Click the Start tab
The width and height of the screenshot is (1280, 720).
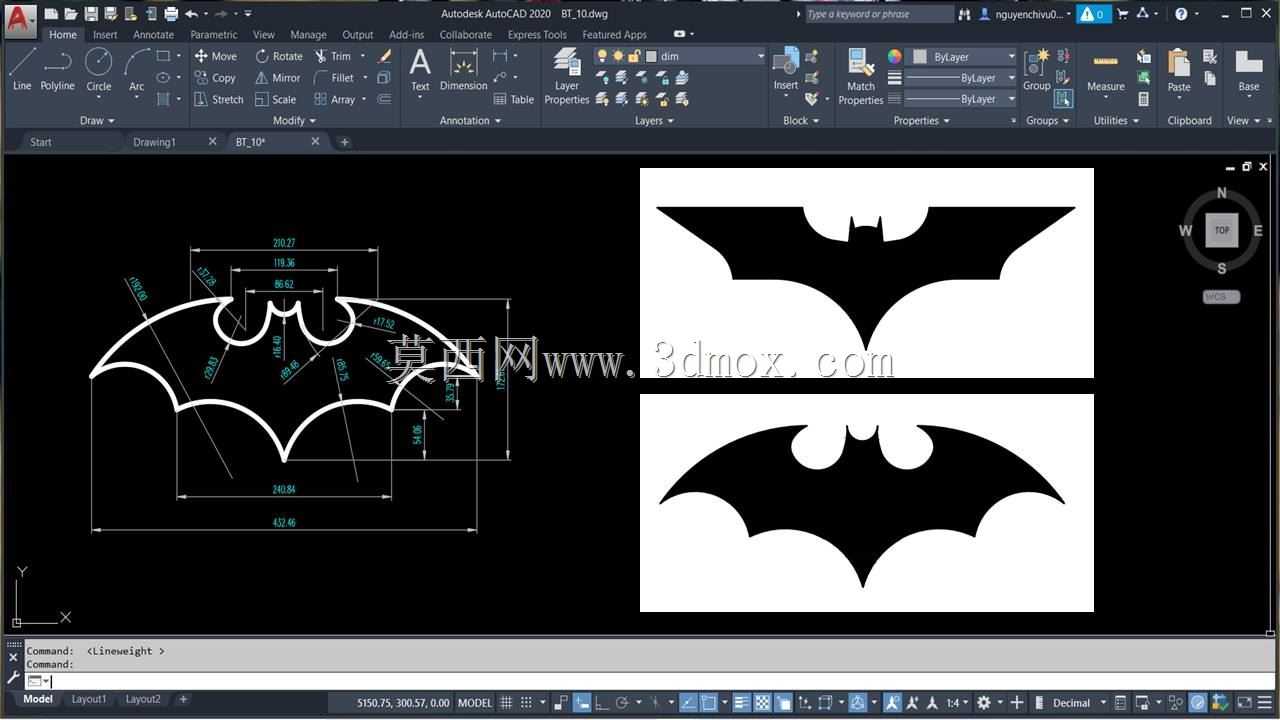pyautogui.click(x=41, y=142)
